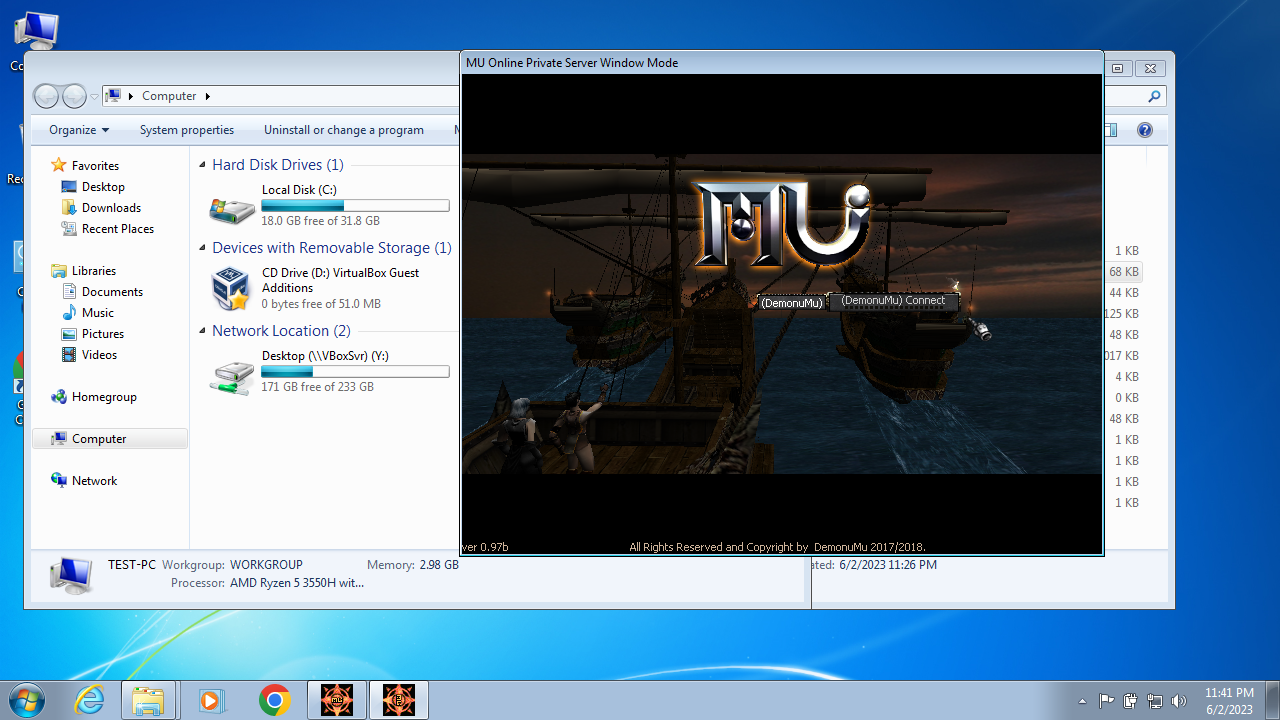Screen dimensions: 1280x720
Task: Open the Organize dropdown menu
Action: pos(79,130)
